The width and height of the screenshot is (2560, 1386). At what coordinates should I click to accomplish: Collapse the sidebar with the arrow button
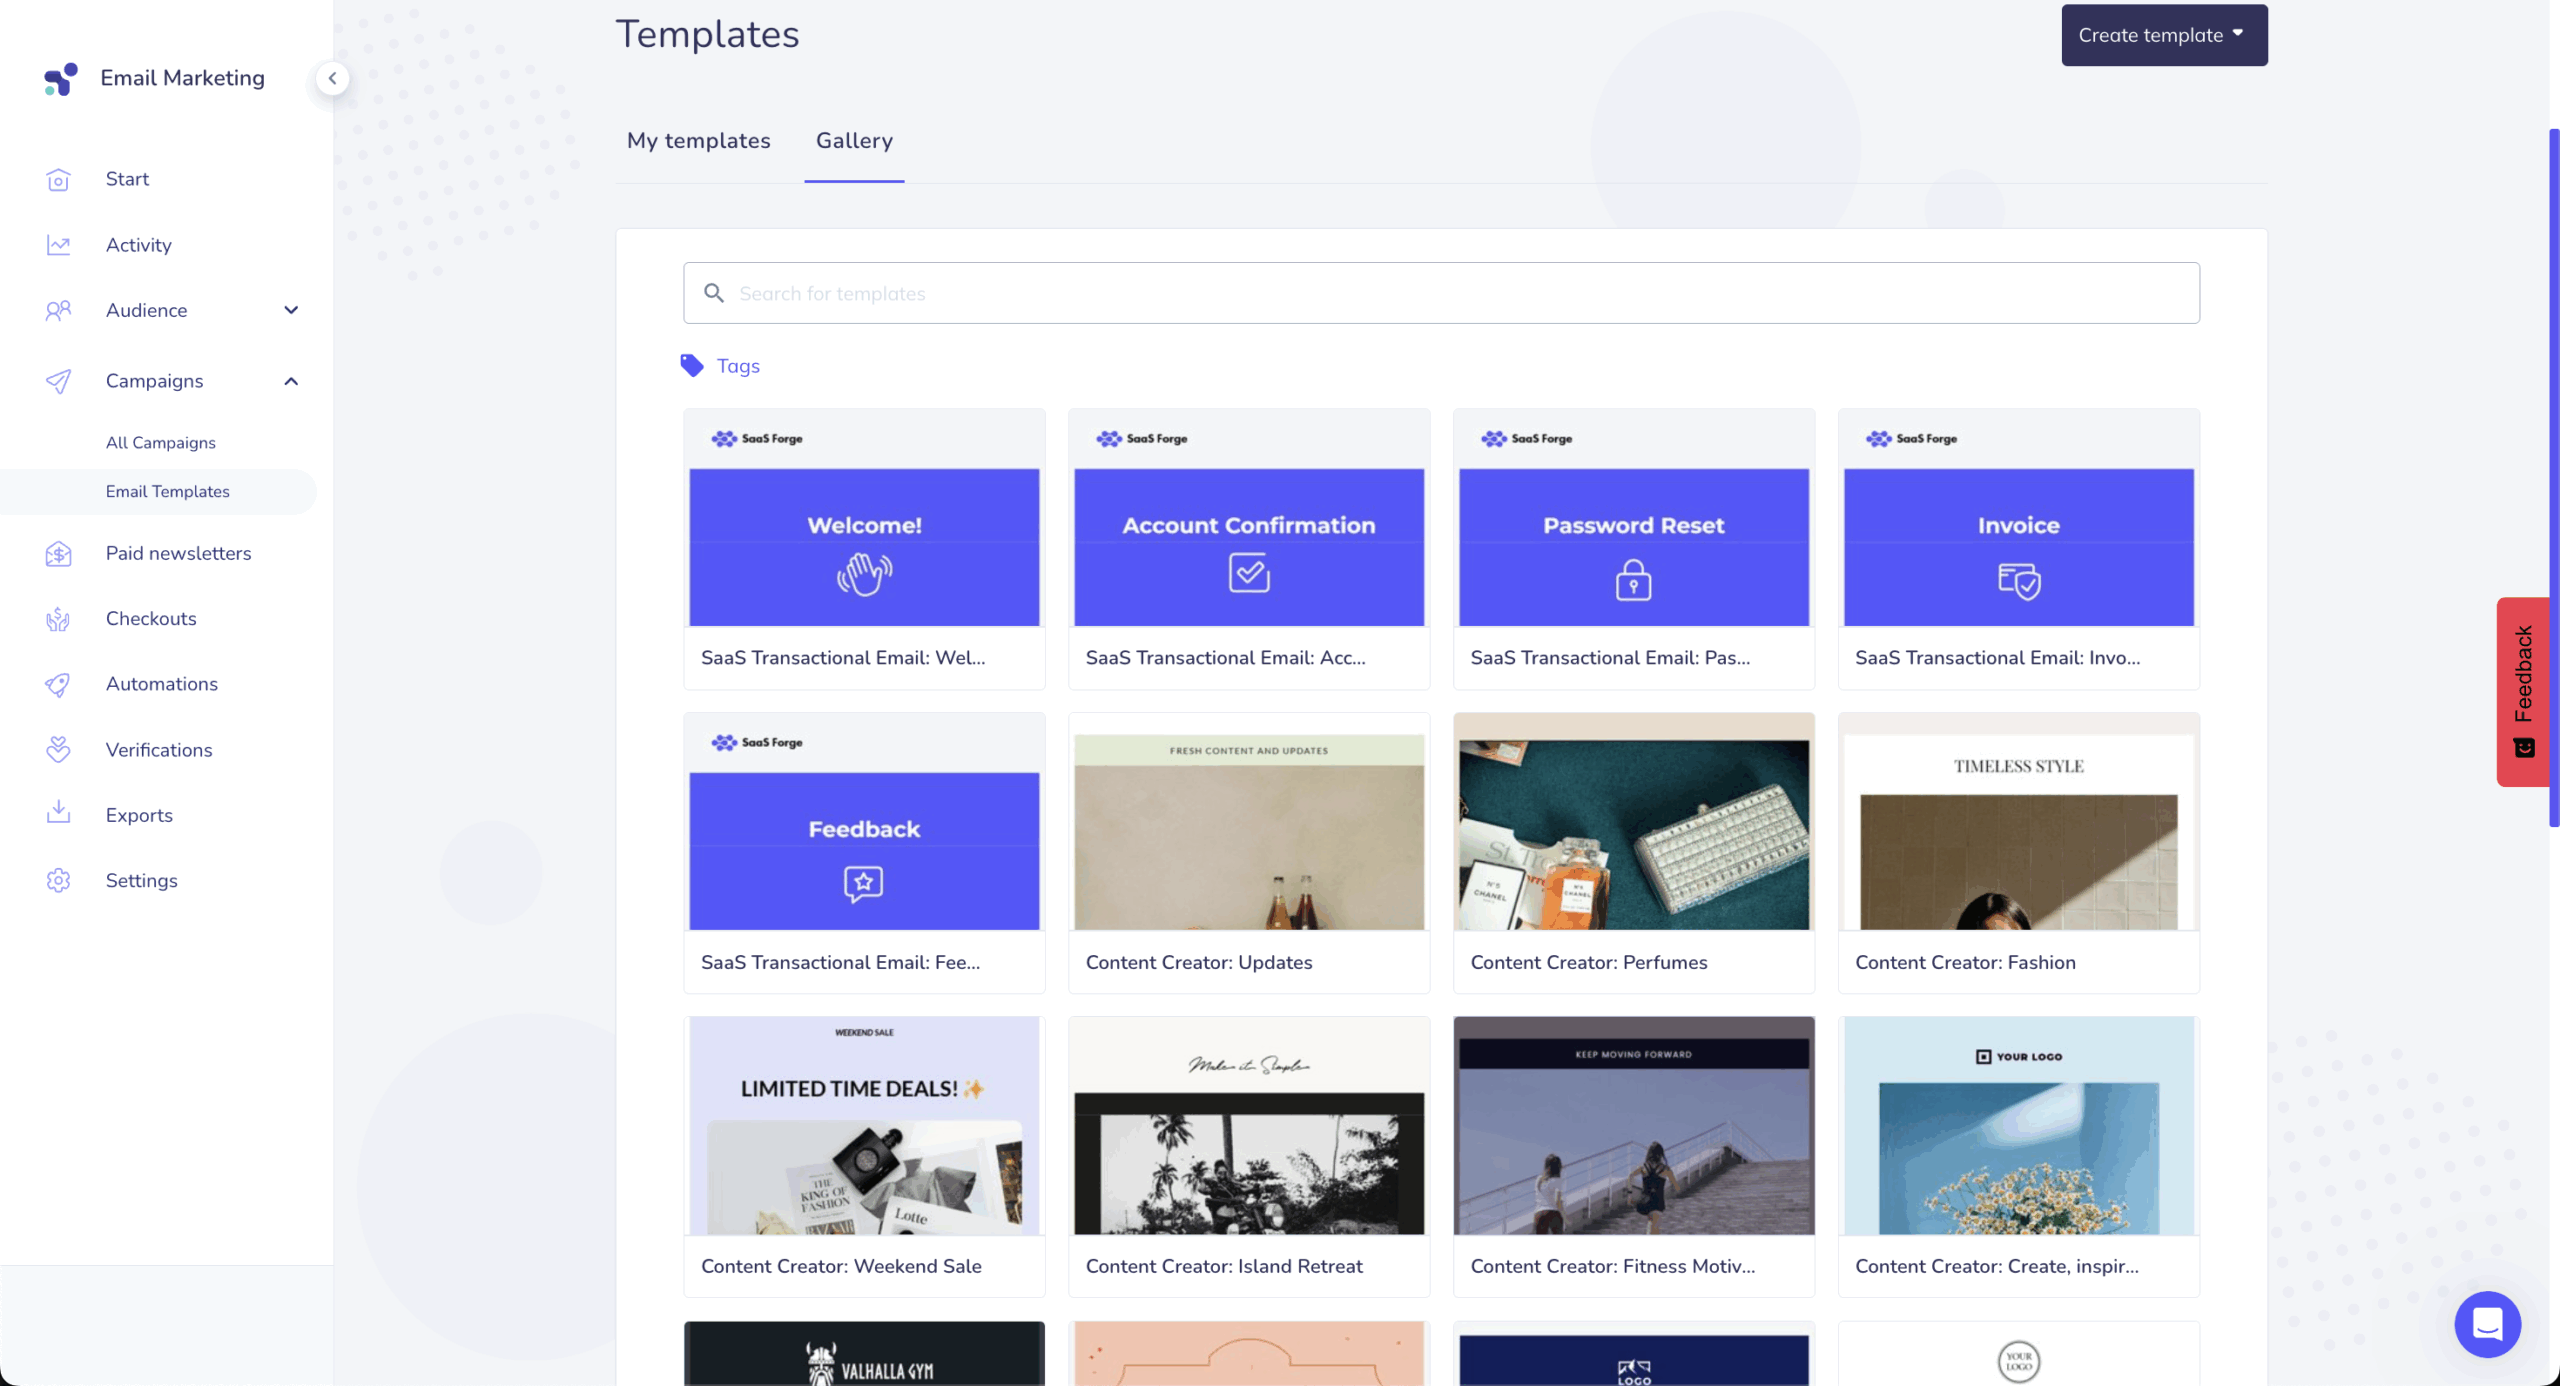332,78
